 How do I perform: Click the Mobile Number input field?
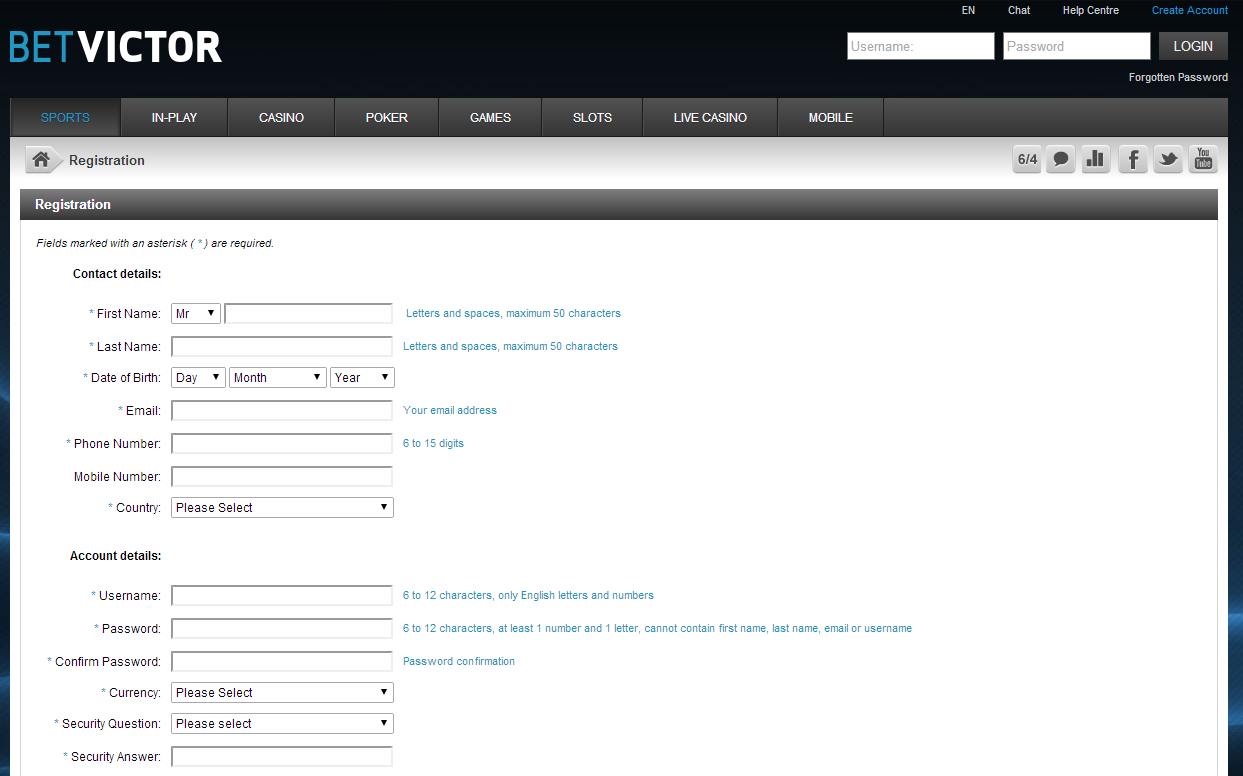pos(282,477)
